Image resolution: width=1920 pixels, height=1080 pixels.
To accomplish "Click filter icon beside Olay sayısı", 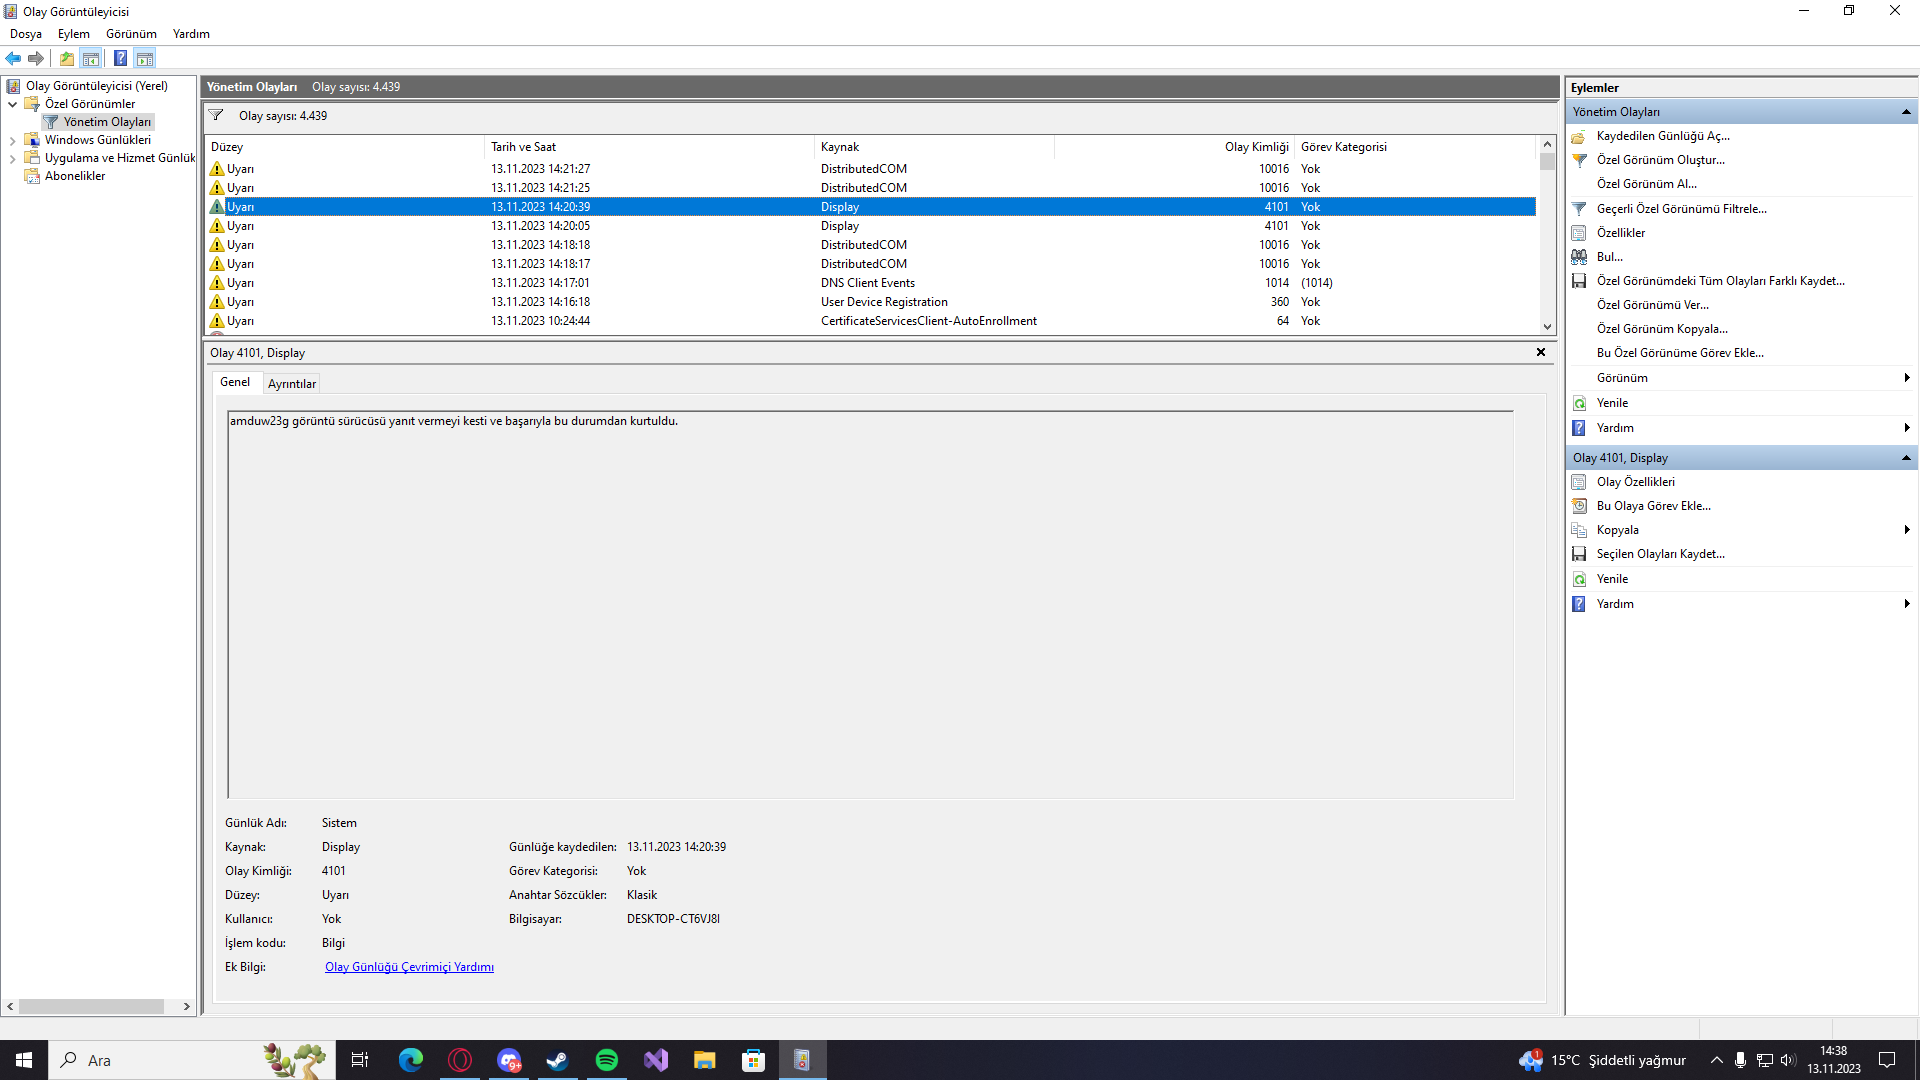I will coord(216,115).
